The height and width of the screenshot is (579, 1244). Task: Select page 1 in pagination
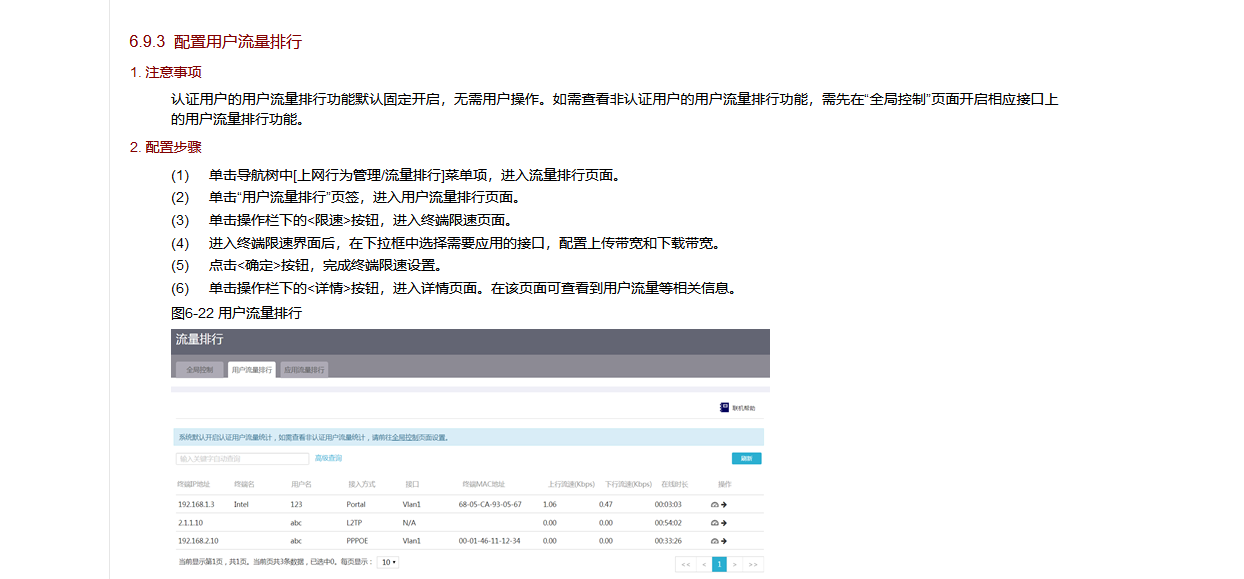coord(718,564)
